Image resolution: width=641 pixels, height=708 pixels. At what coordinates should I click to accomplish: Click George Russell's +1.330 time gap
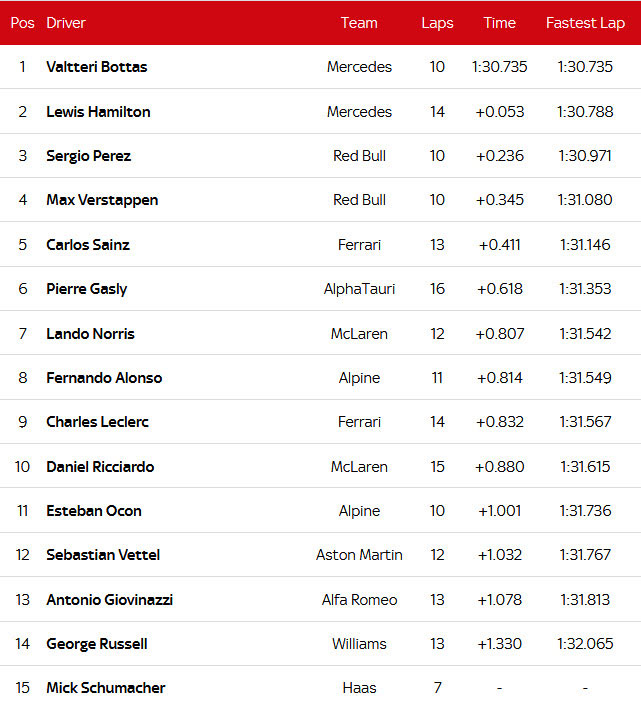click(499, 644)
